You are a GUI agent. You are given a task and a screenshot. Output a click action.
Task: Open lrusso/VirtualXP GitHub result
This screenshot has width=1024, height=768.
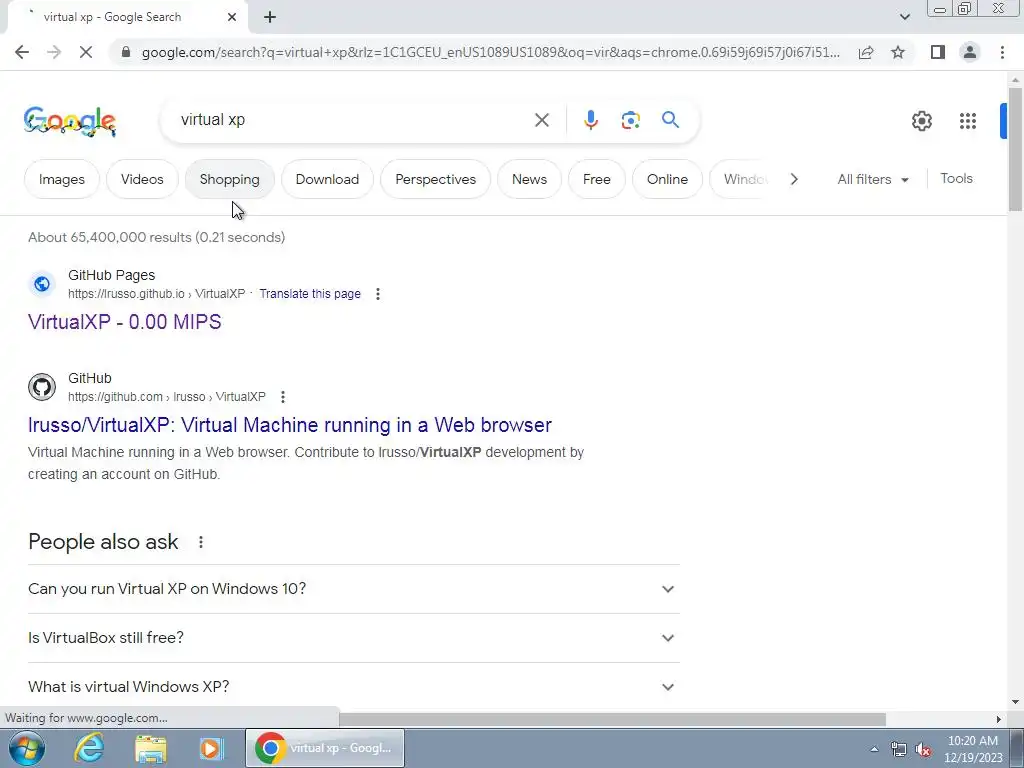click(290, 425)
